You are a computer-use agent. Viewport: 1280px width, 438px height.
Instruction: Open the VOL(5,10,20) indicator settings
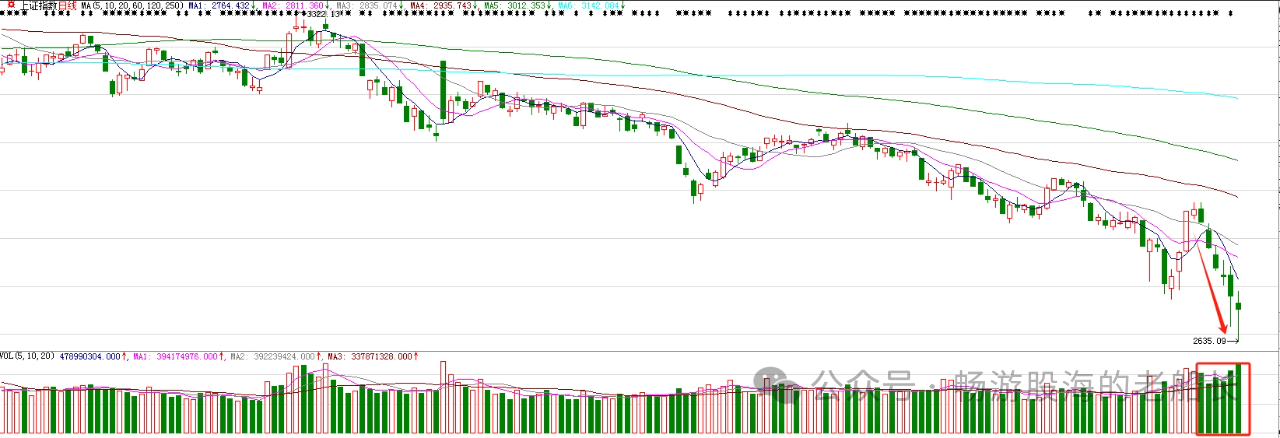(x=28, y=356)
